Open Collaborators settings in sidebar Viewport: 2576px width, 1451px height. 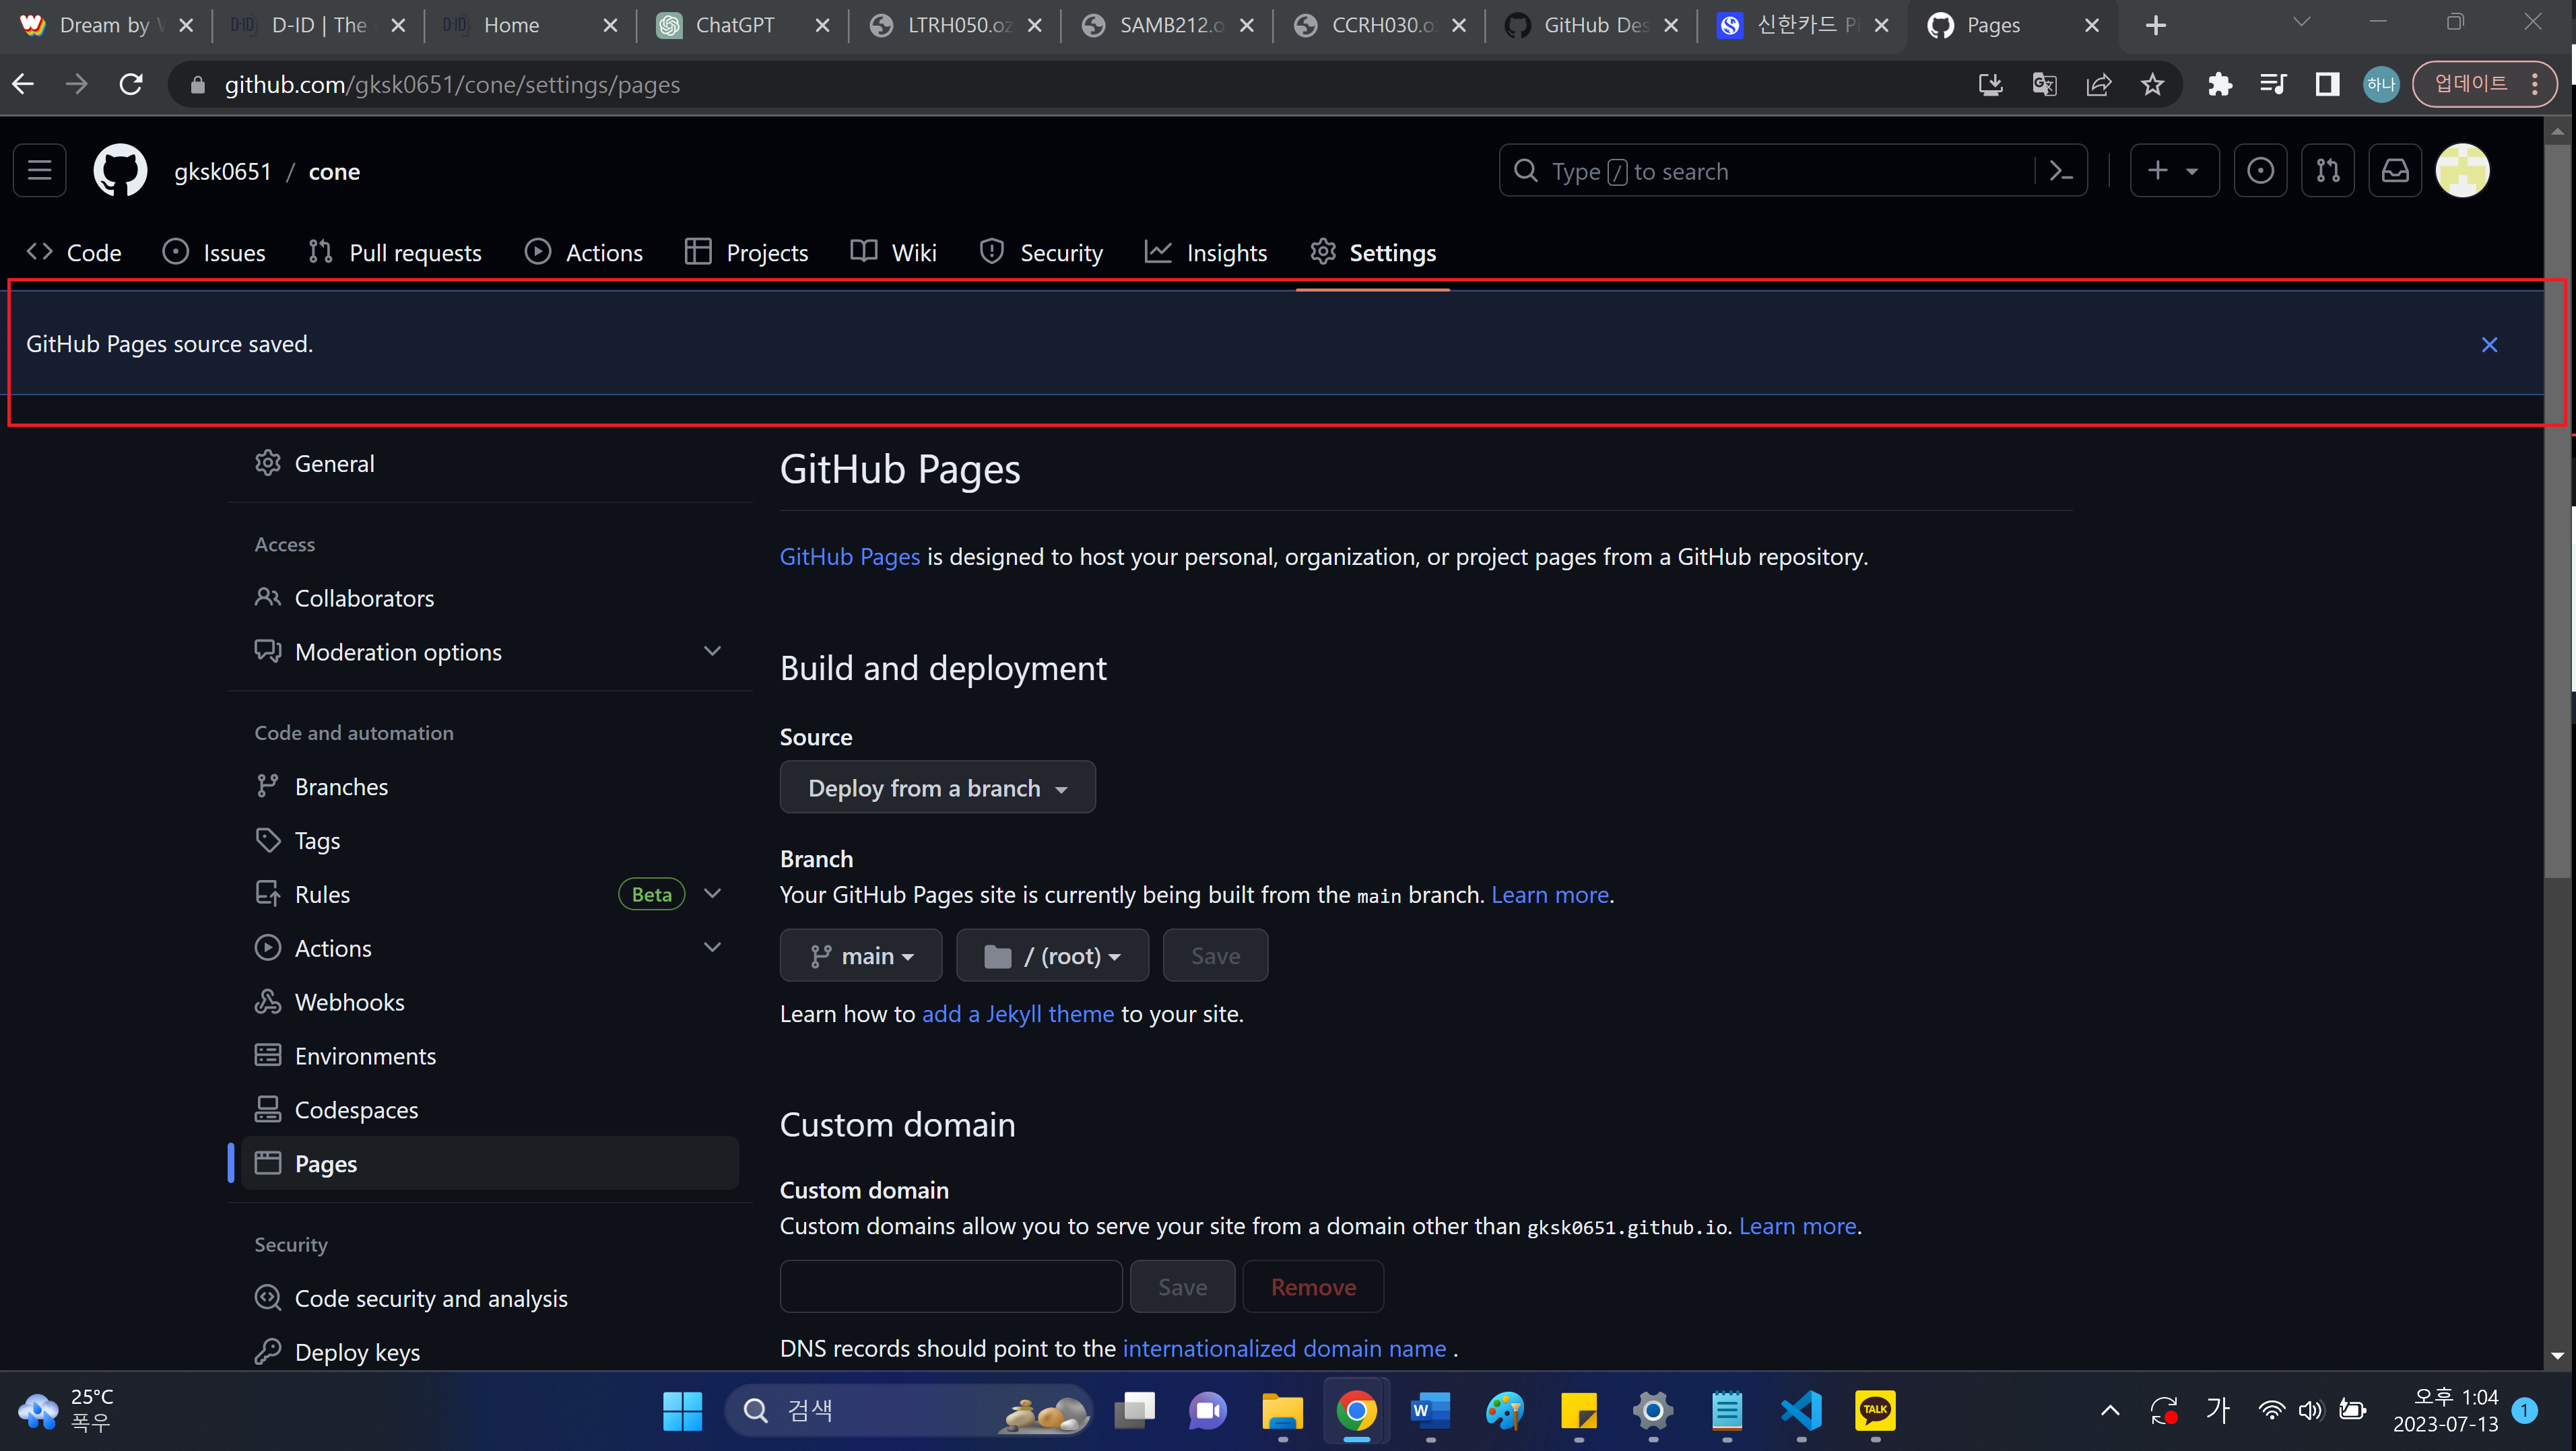[x=491, y=598]
